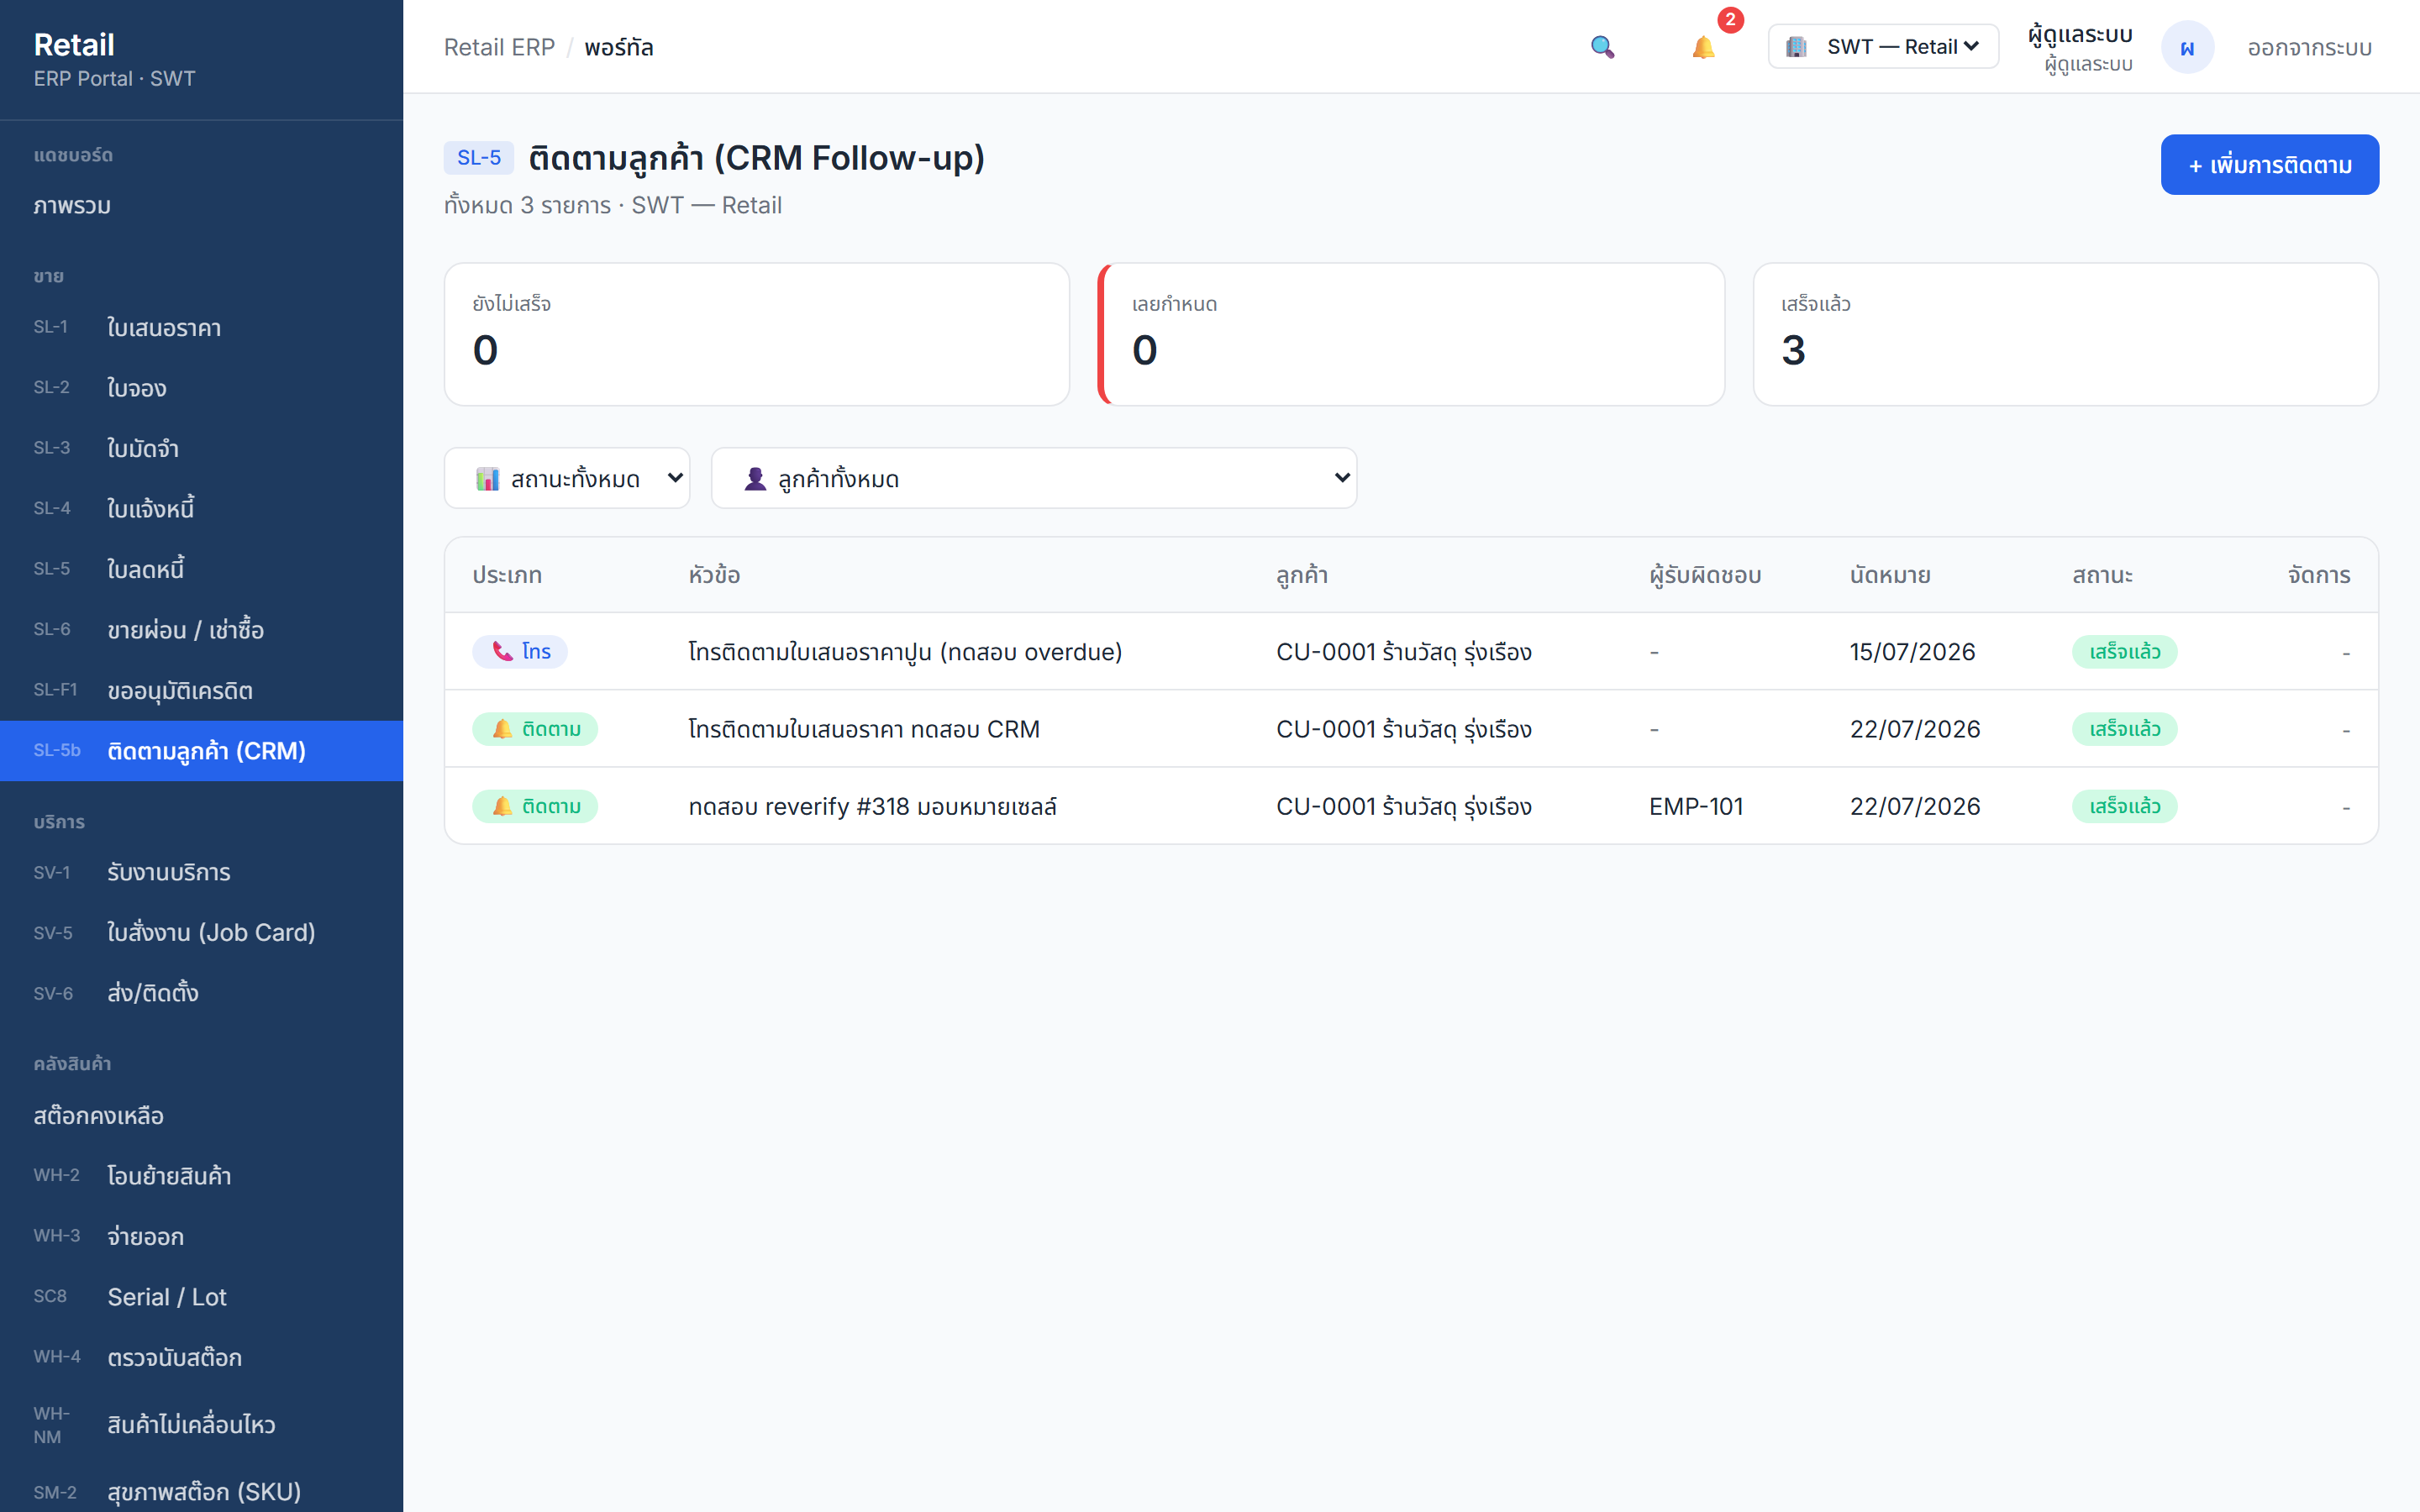Open the search magnifier icon

[1602, 47]
